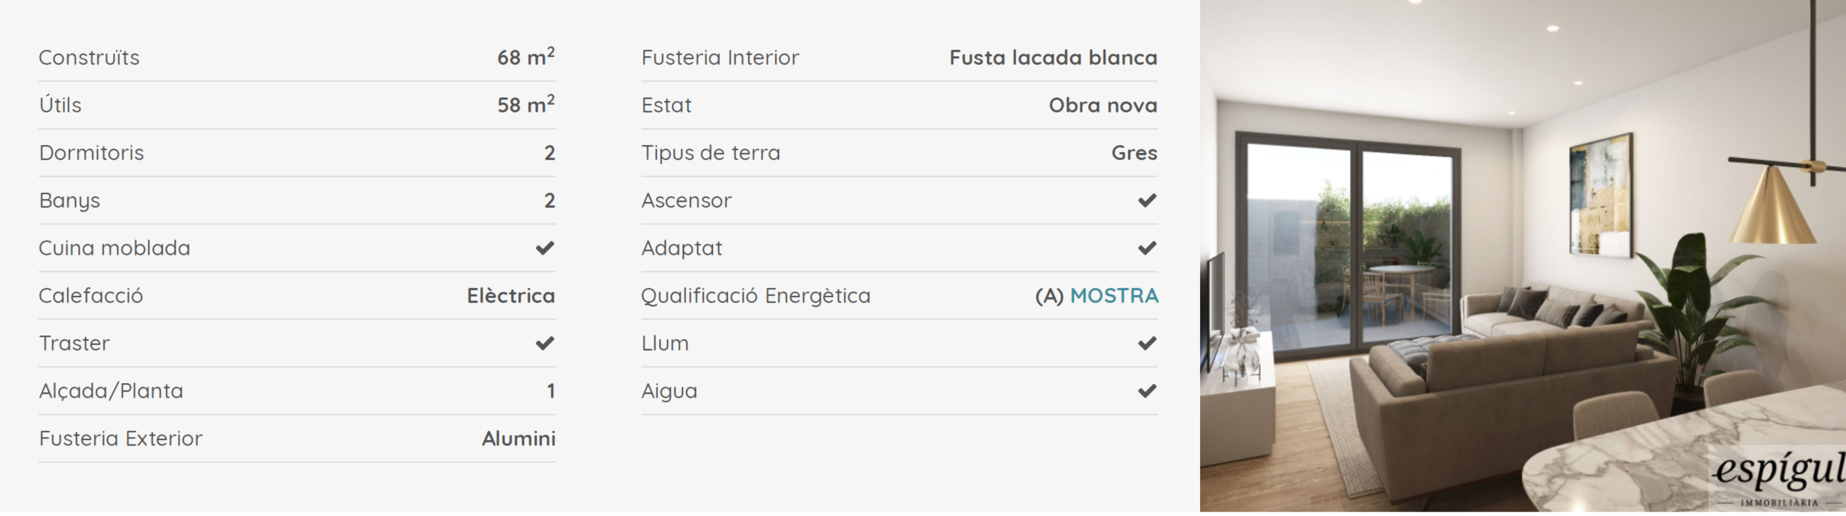Click the Aigua checkmark icon

pos(1147,391)
